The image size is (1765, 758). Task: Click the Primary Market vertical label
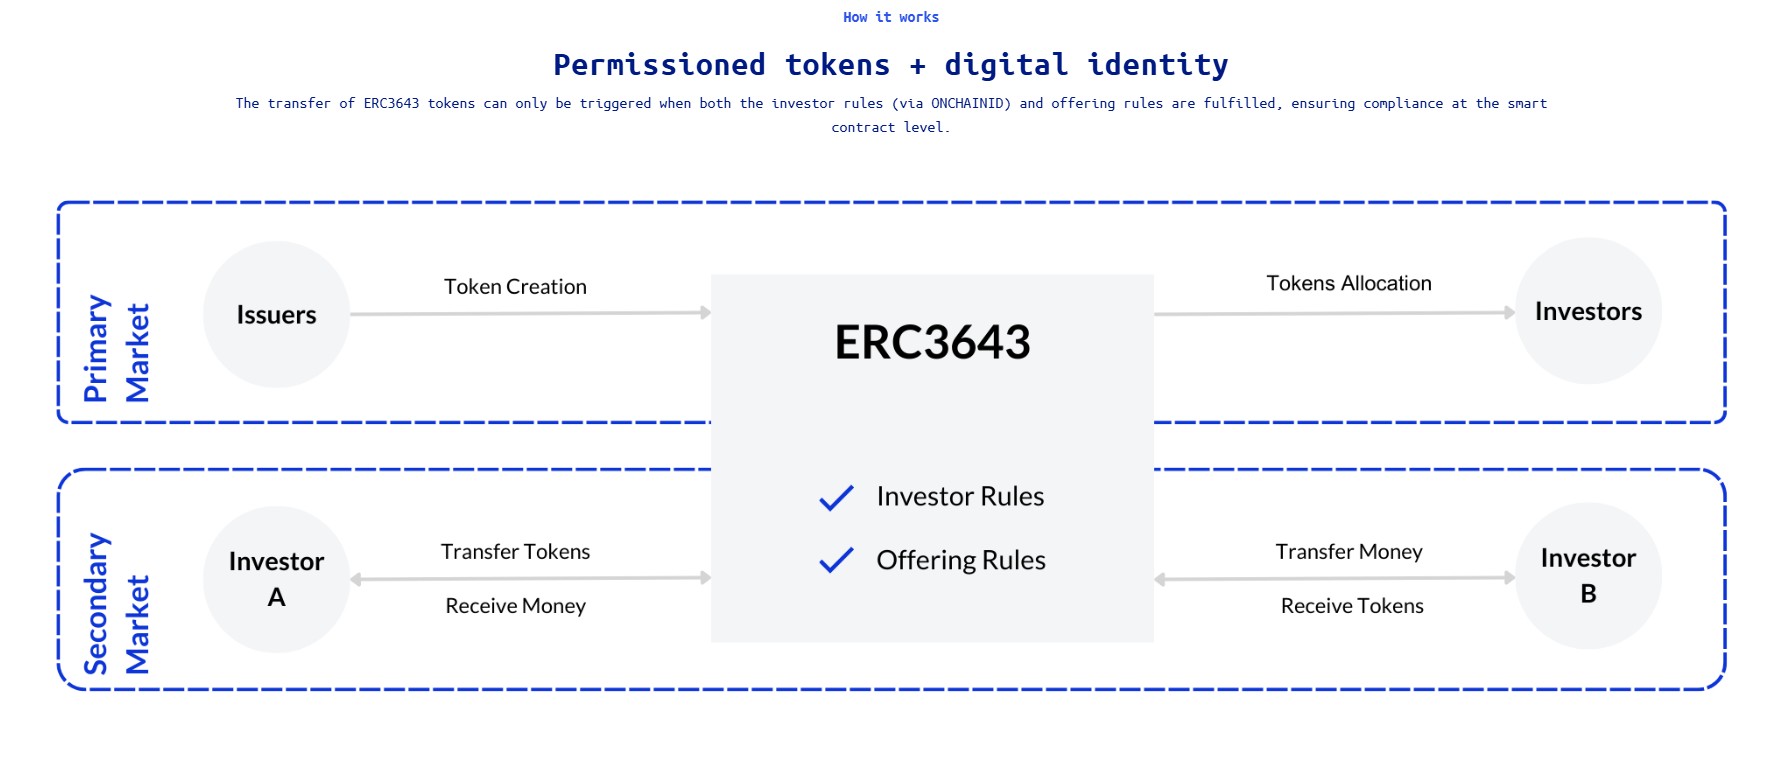pyautogui.click(x=116, y=349)
